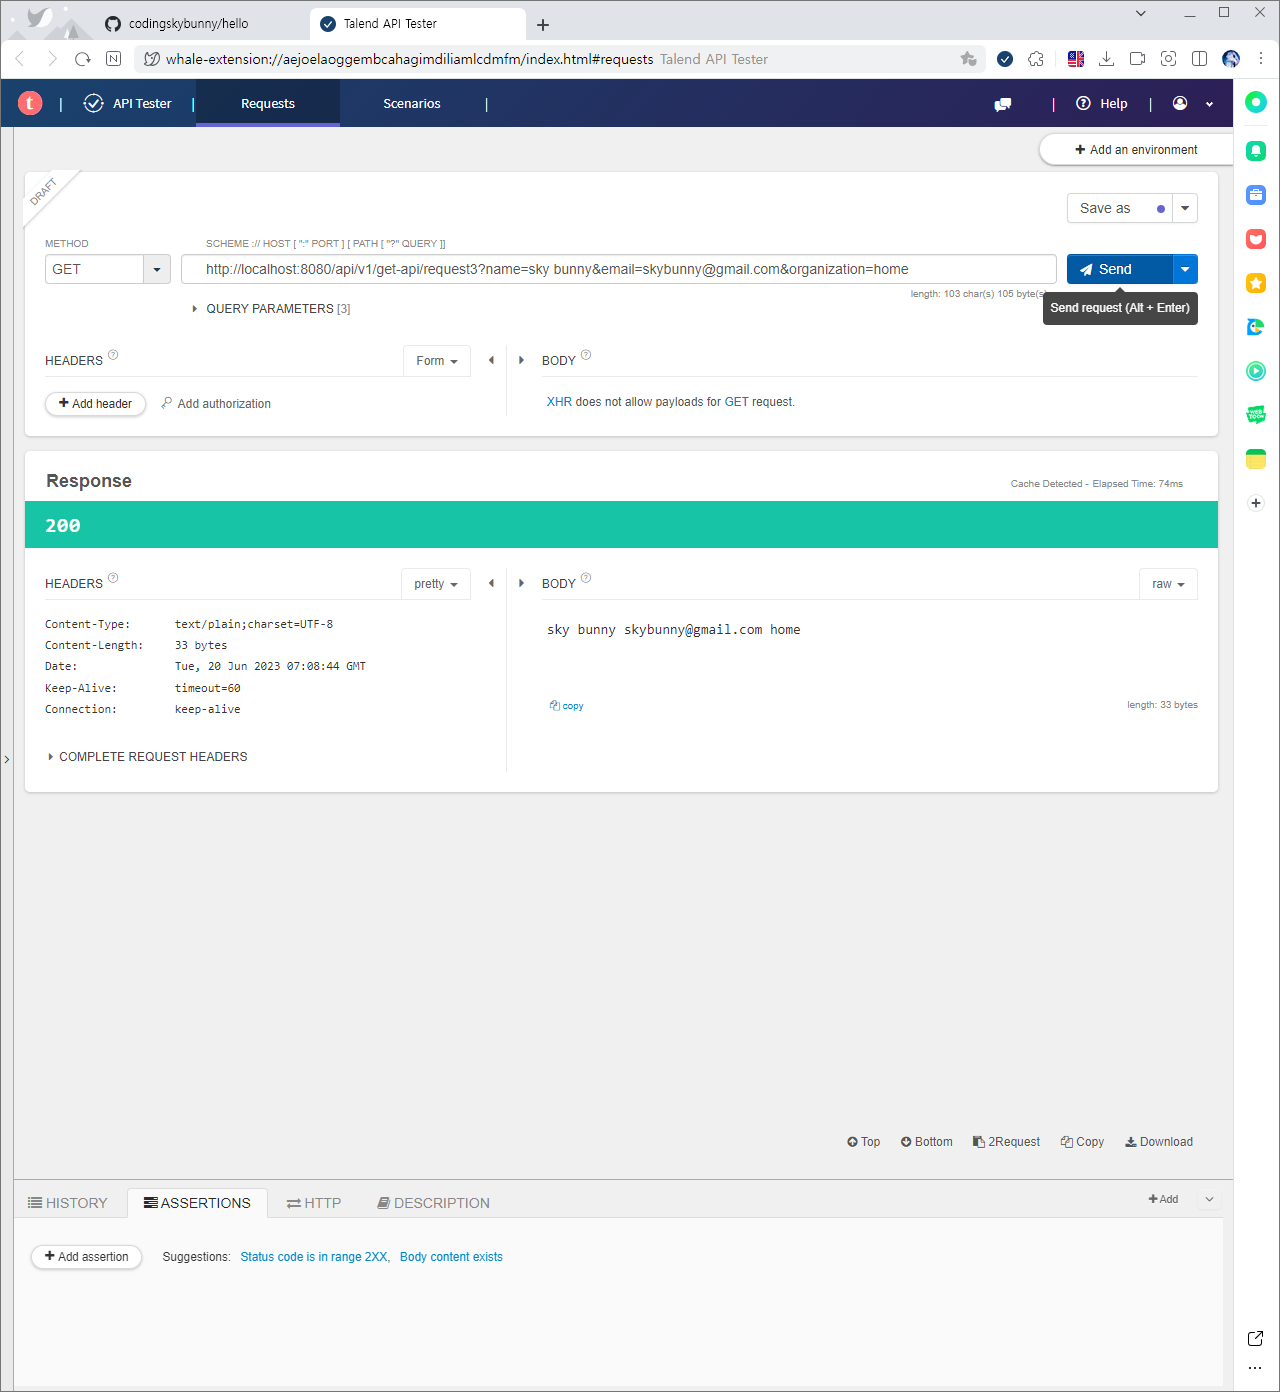
Task: Open response body raw dropdown
Action: (x=1168, y=584)
